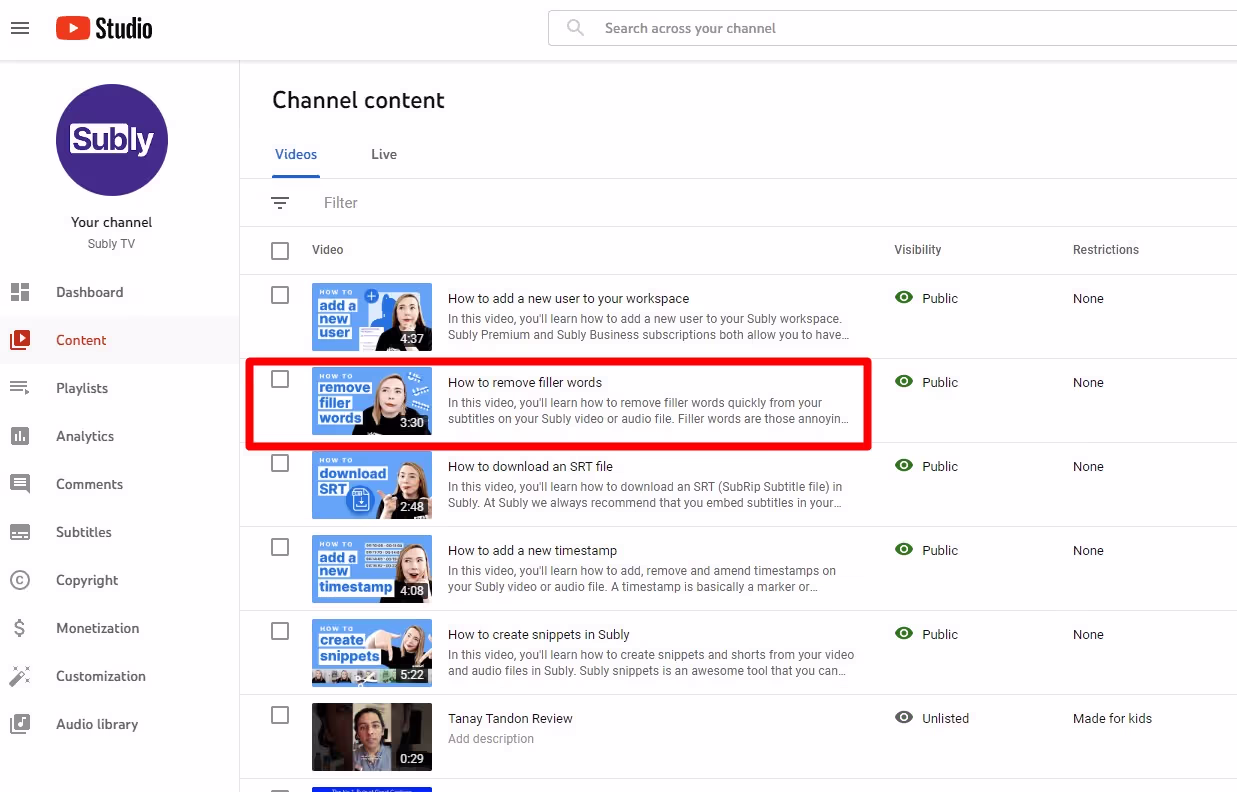This screenshot has width=1237, height=792.
Task: Click the Monetization dollar icon
Action: tap(20, 628)
